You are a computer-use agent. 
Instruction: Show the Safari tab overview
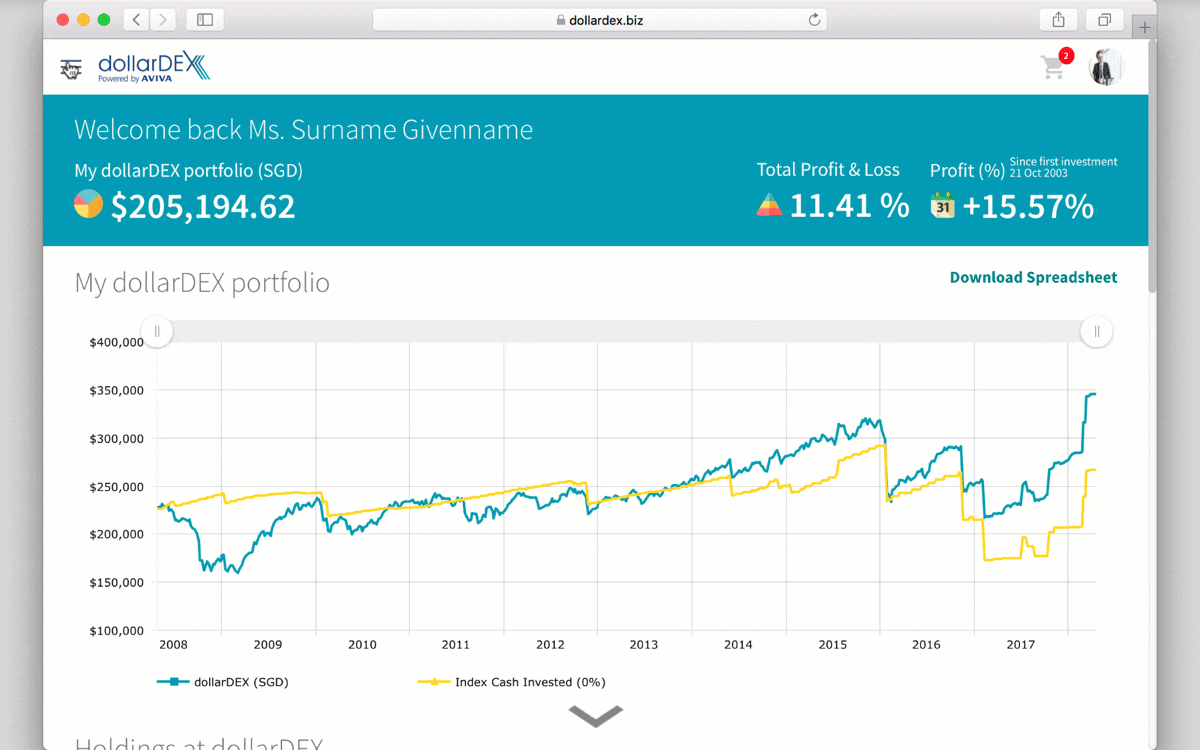1105,19
